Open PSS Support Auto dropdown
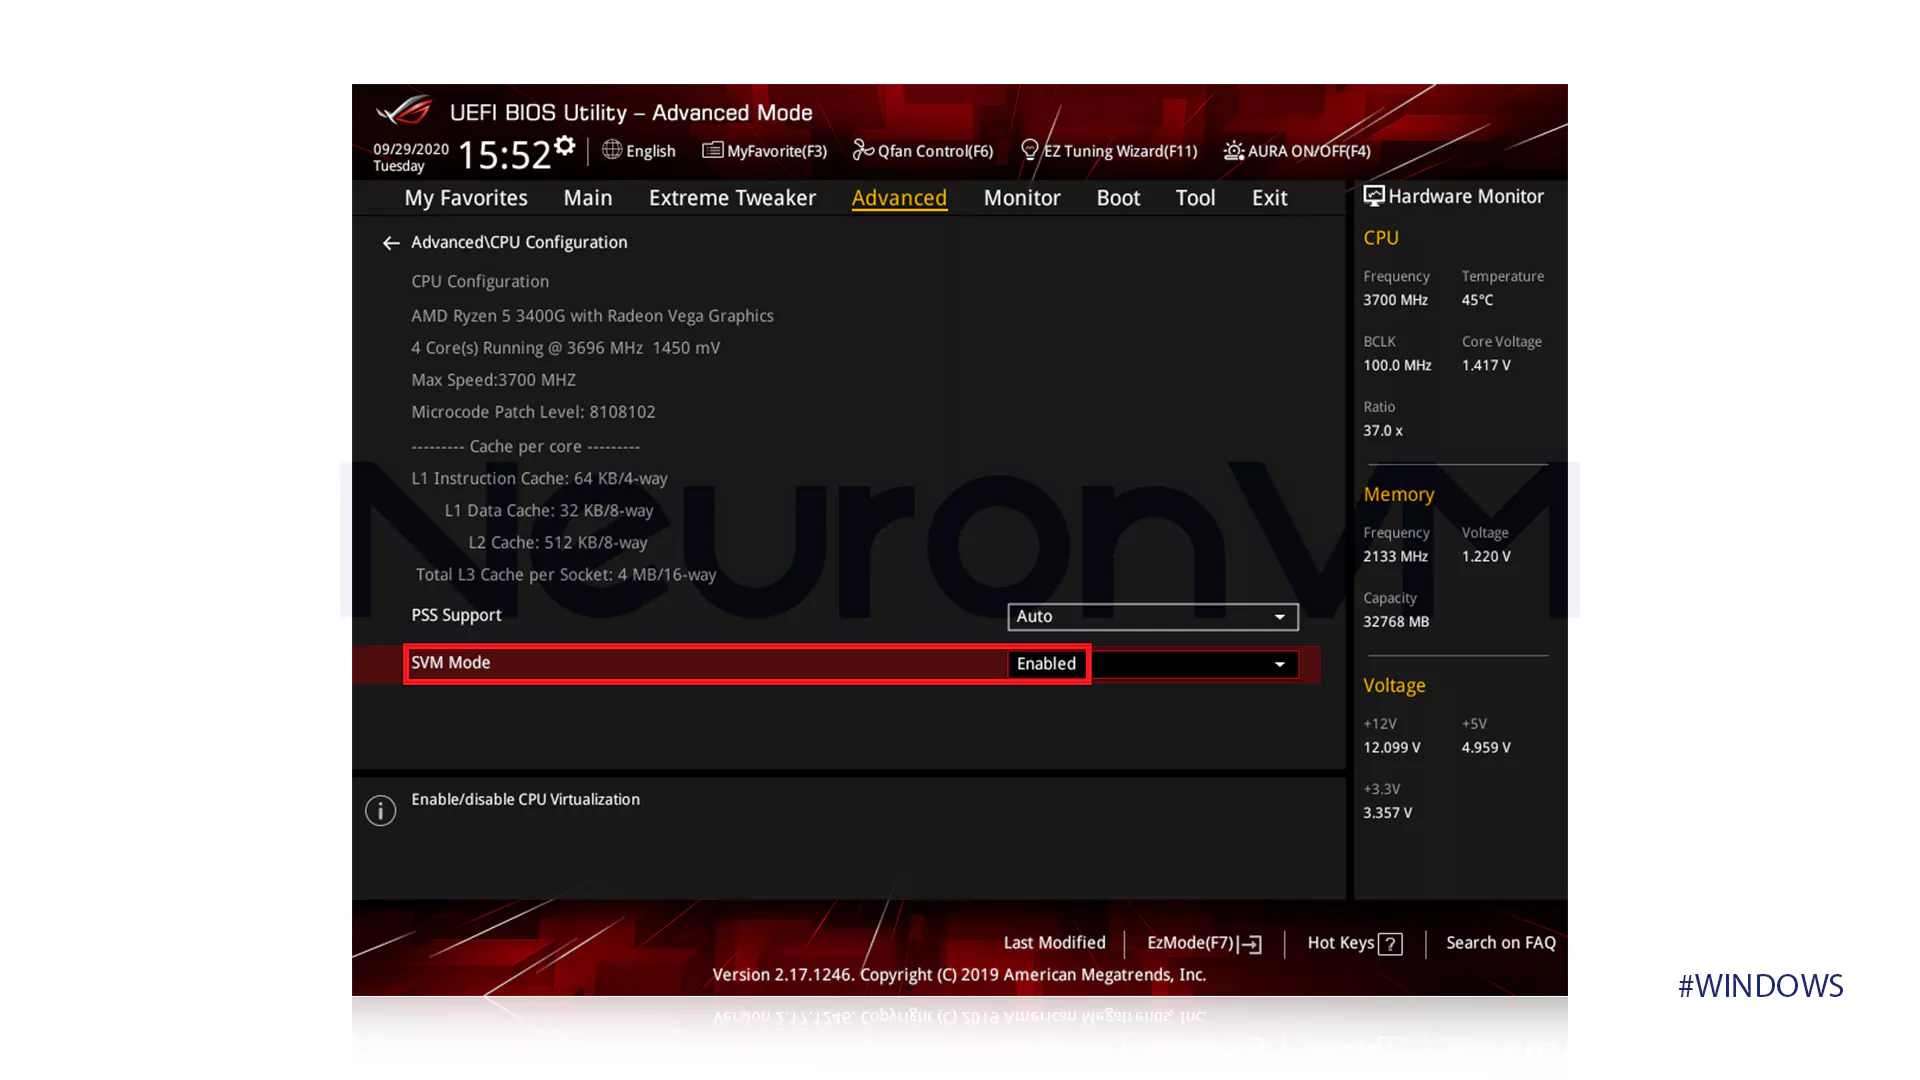The width and height of the screenshot is (1920, 1080). [1153, 617]
